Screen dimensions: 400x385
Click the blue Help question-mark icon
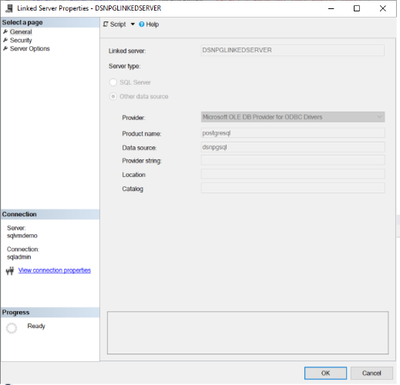pyautogui.click(x=142, y=24)
